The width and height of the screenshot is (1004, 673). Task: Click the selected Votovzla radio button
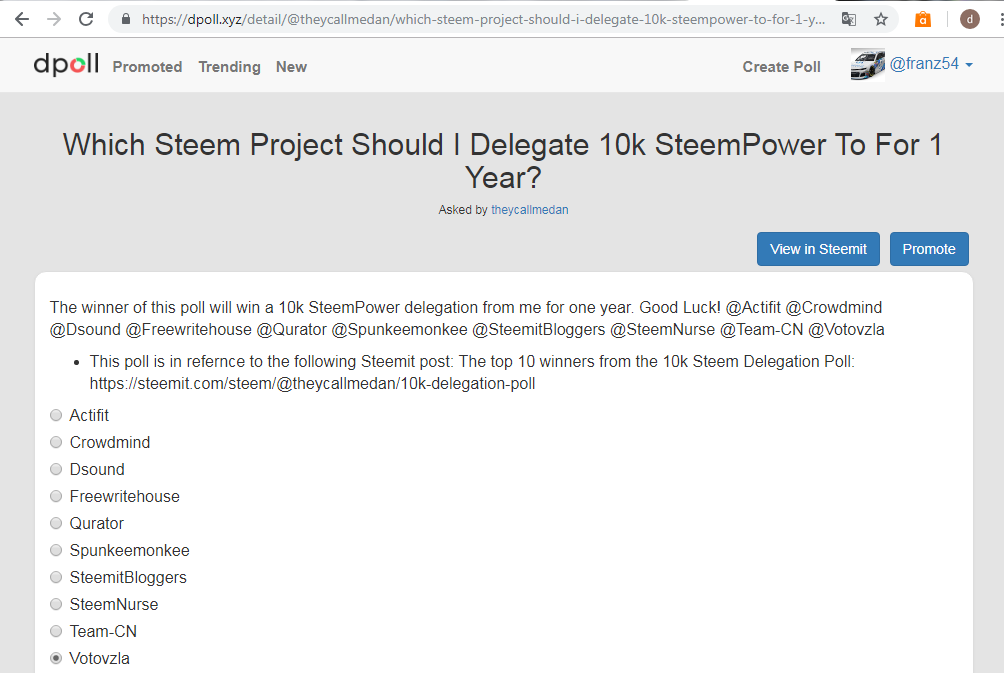tap(56, 658)
